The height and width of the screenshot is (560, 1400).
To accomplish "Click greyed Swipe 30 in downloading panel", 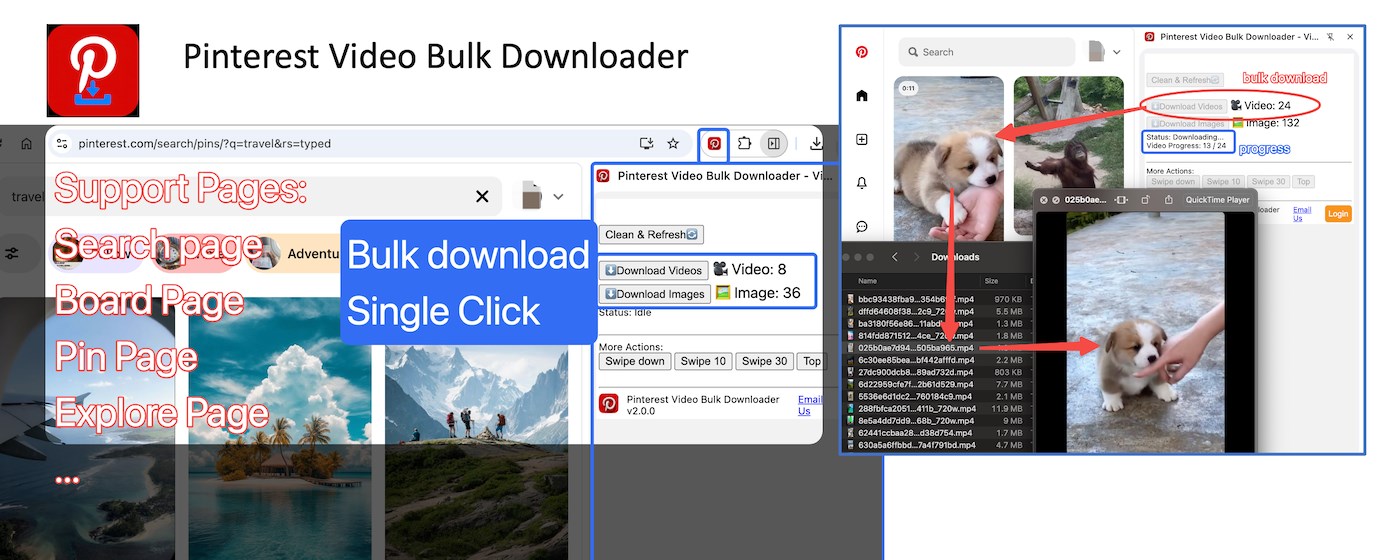I will [x=1268, y=182].
